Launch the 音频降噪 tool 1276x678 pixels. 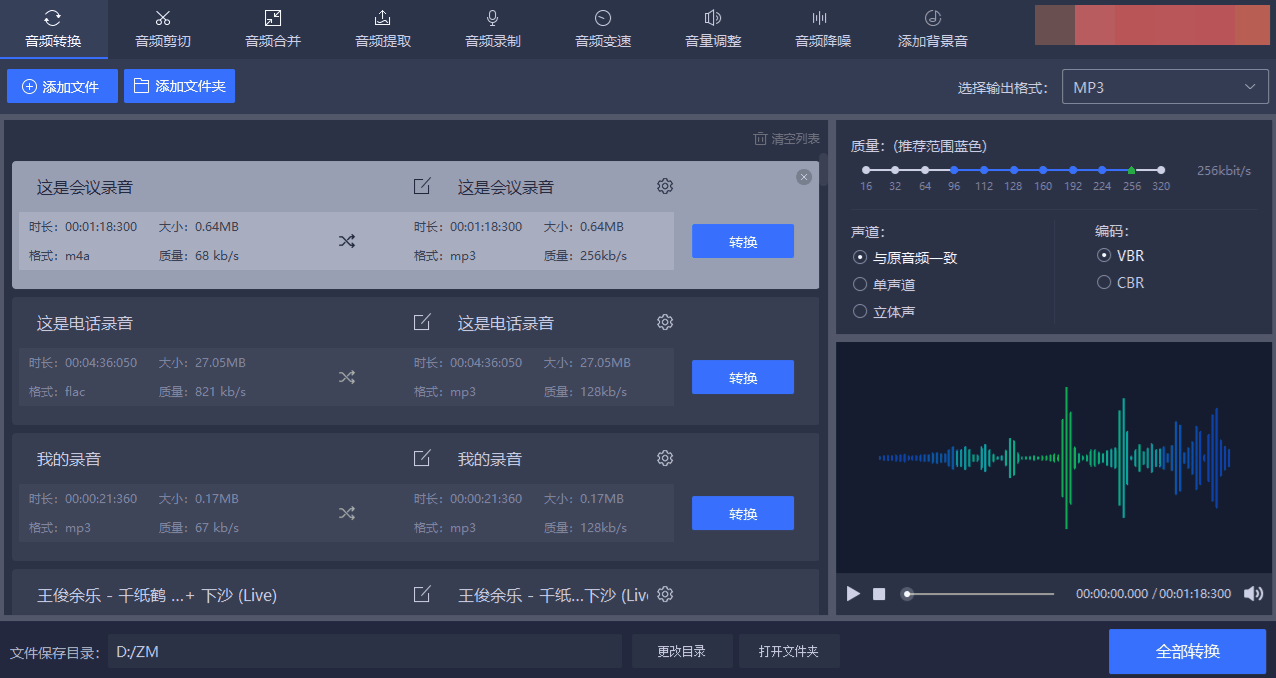point(822,30)
